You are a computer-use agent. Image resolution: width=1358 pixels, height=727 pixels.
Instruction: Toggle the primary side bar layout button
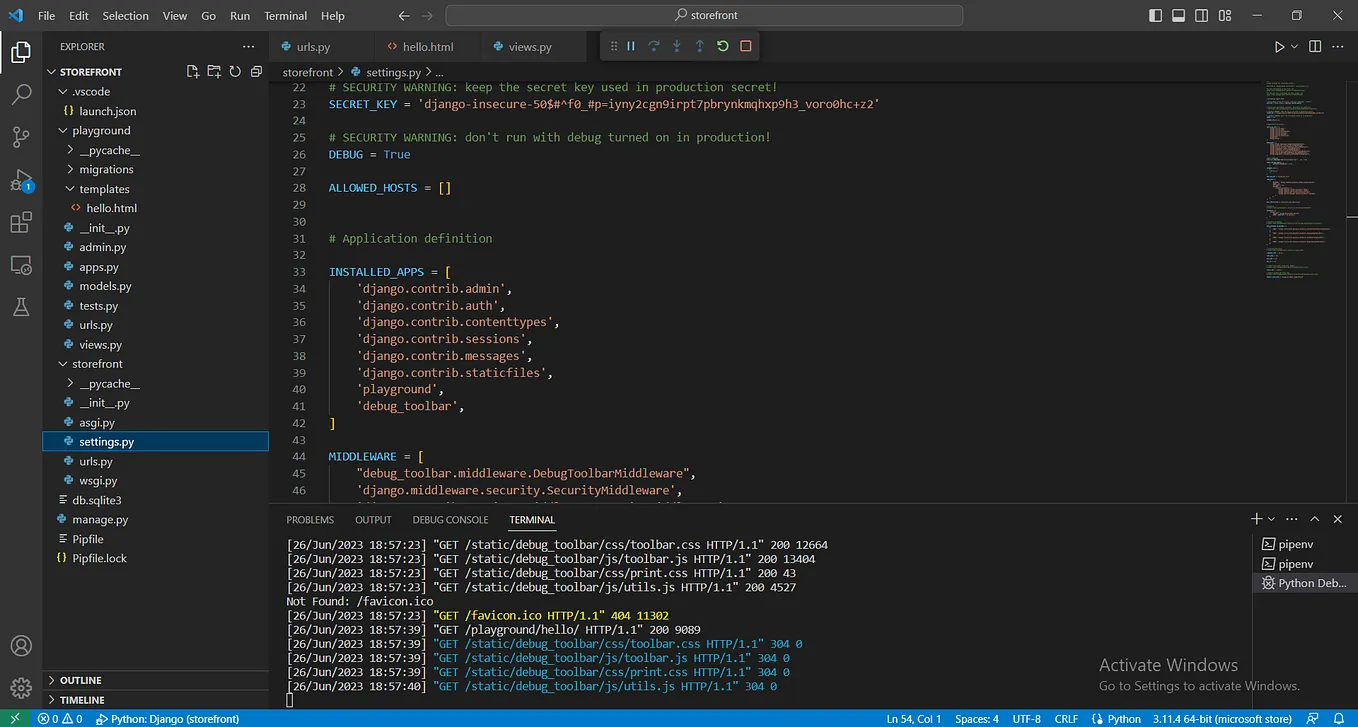point(1156,16)
